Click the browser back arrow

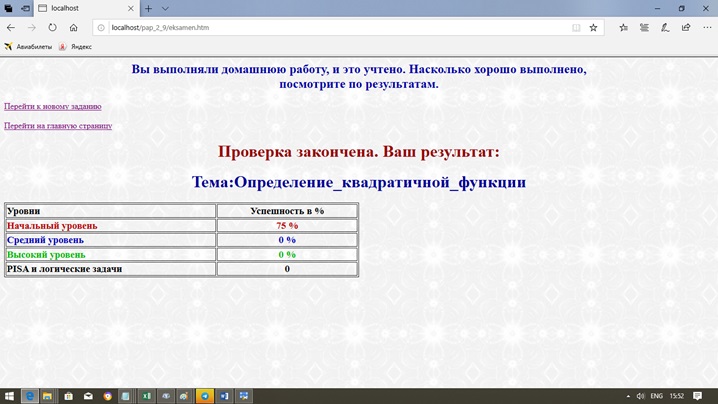point(11,28)
